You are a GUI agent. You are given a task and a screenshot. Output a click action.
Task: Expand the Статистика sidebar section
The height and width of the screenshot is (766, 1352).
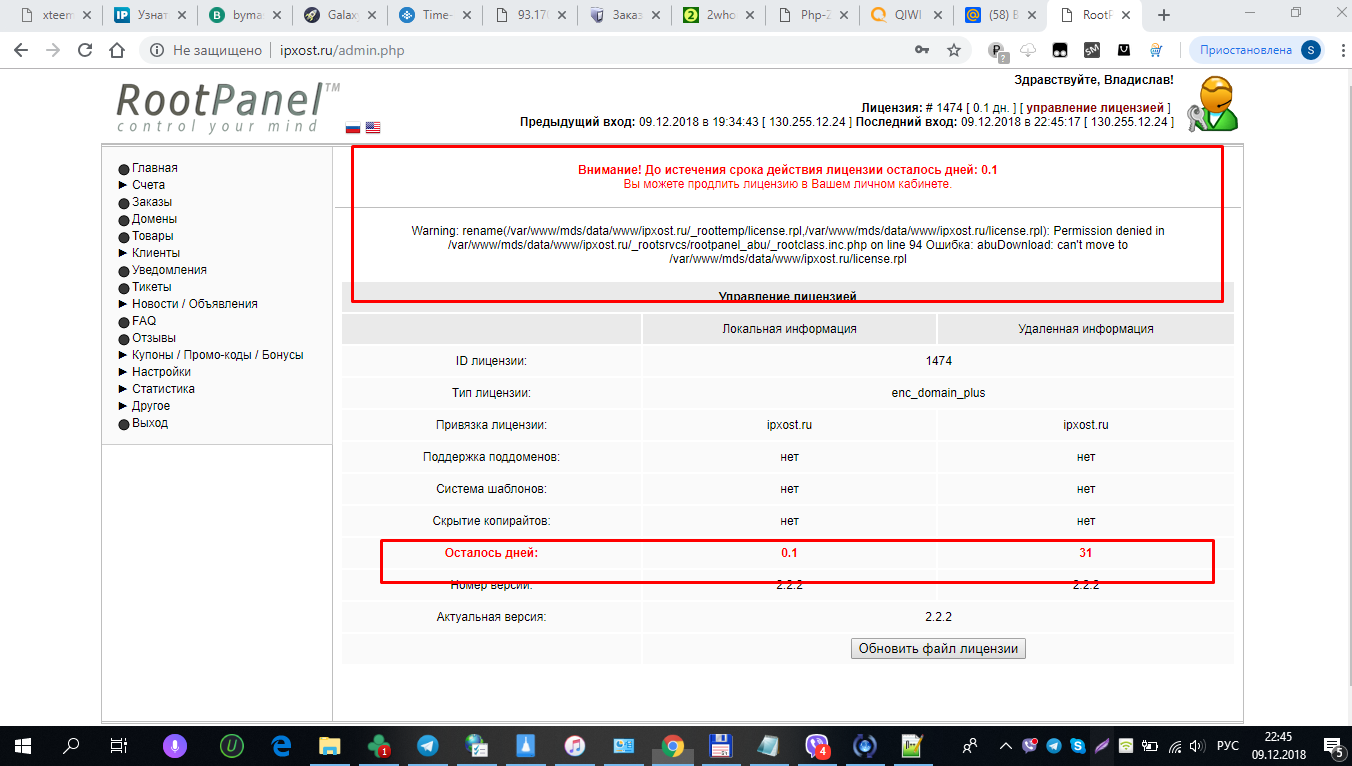pyautogui.click(x=162, y=389)
